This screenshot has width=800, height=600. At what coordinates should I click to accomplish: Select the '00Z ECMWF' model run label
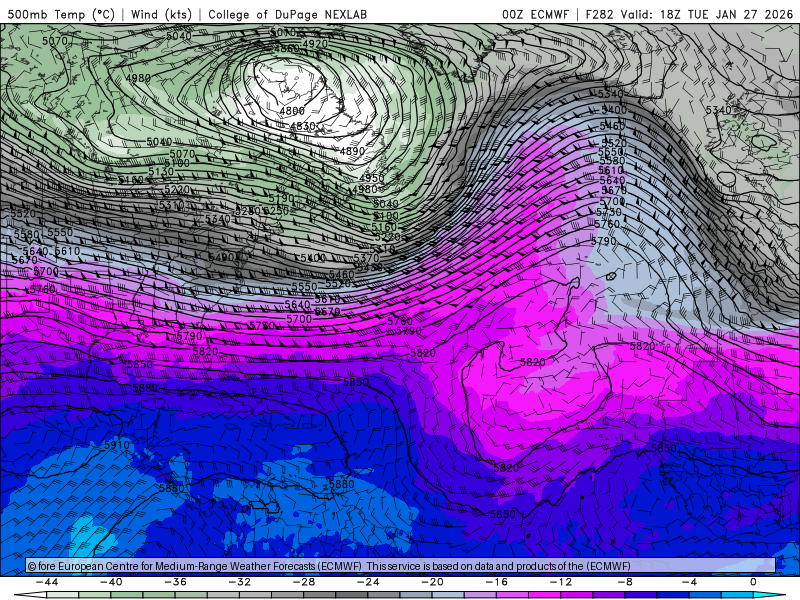click(535, 14)
